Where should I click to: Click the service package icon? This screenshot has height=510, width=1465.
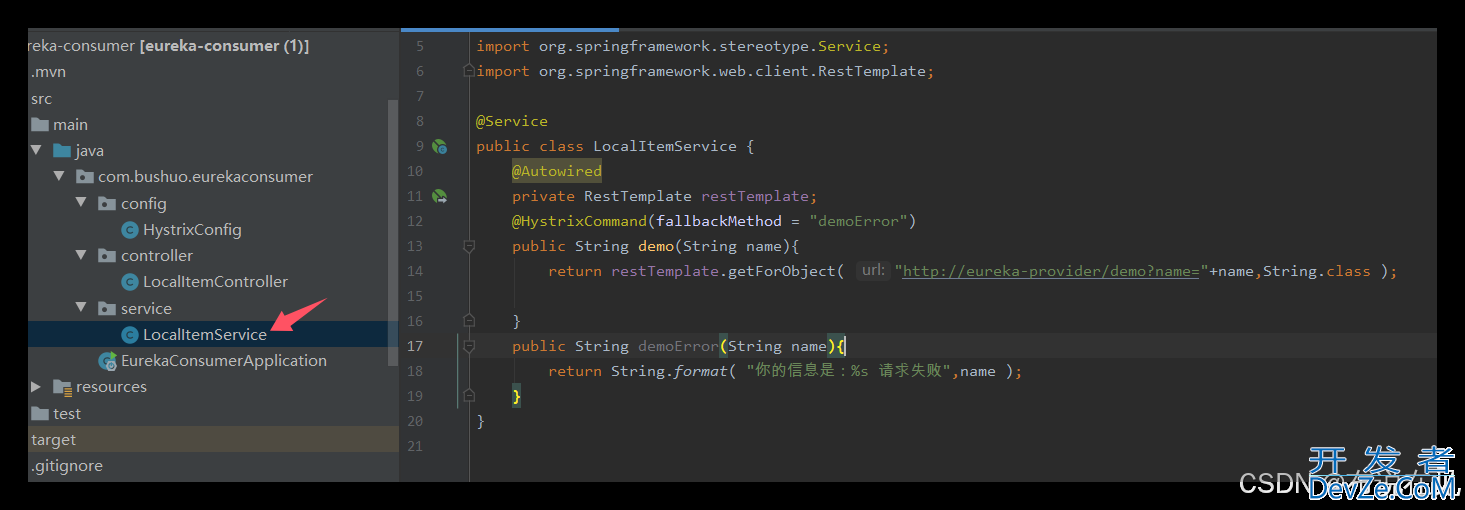pos(106,308)
